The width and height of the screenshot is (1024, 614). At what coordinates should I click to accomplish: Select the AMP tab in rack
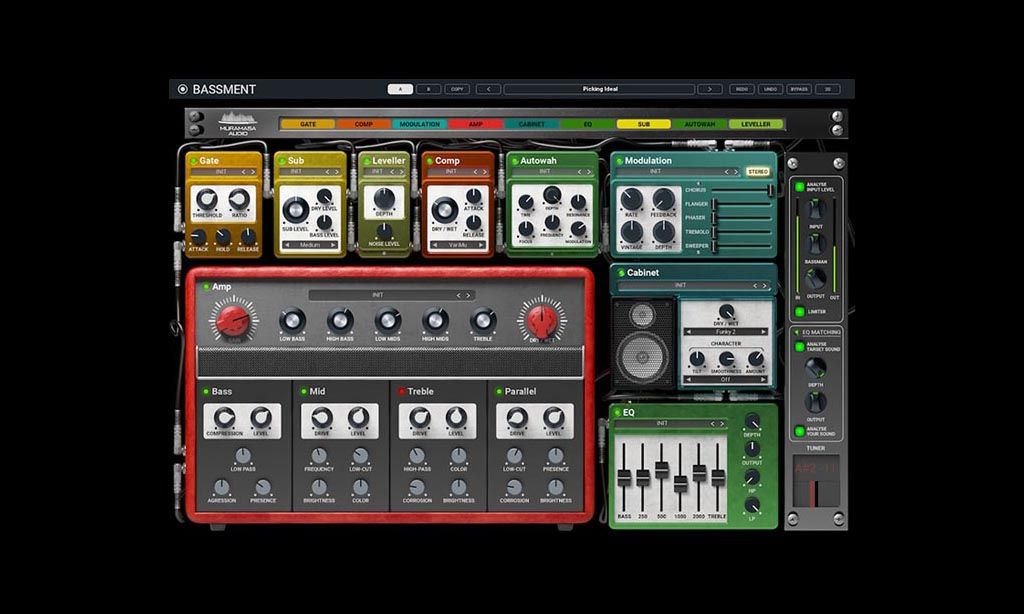[475, 124]
